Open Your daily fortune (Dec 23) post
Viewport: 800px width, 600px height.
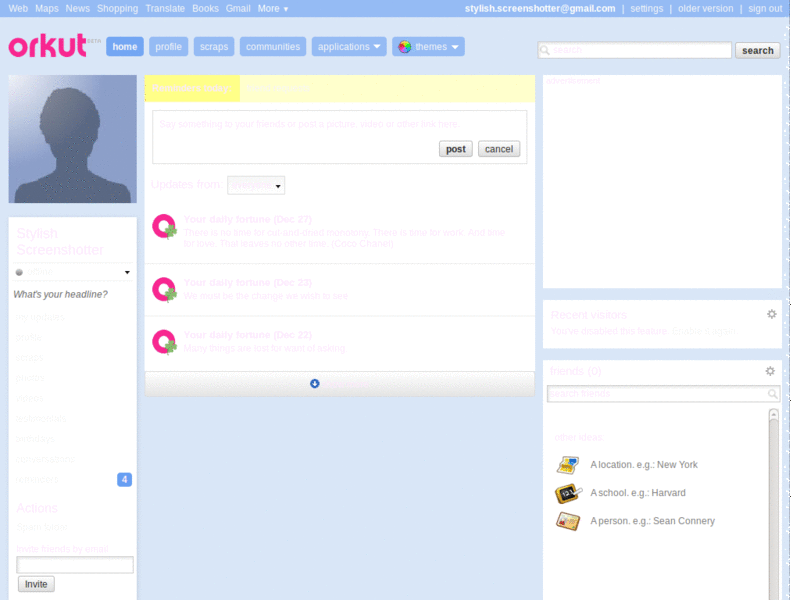247,283
